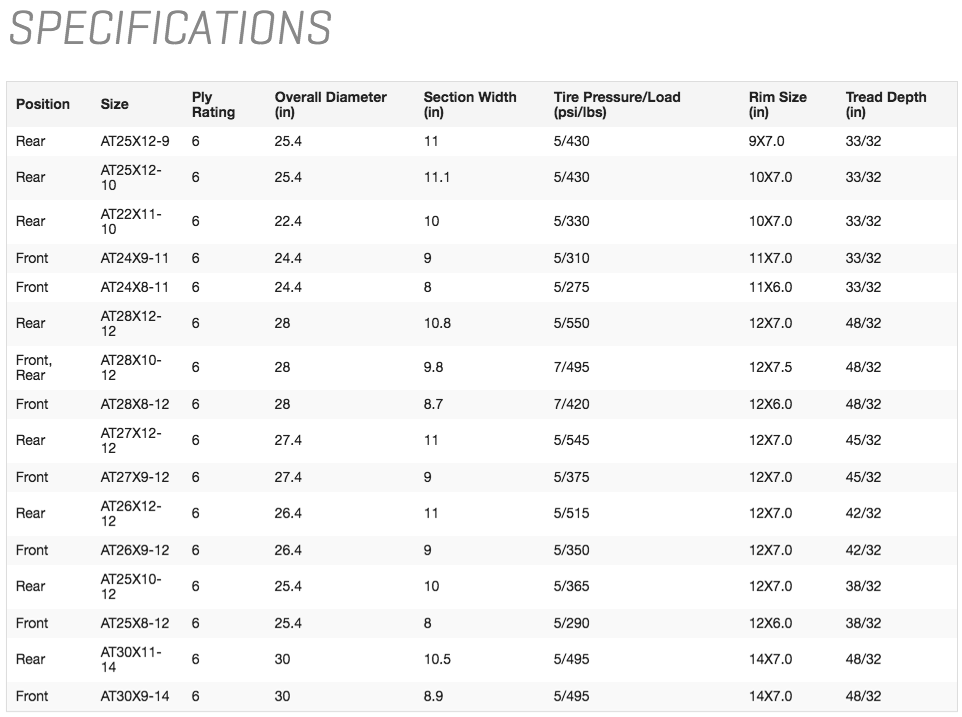This screenshot has width=962, height=717.
Task: Select the 7/420 tire pressure cell
Action: coord(571,404)
